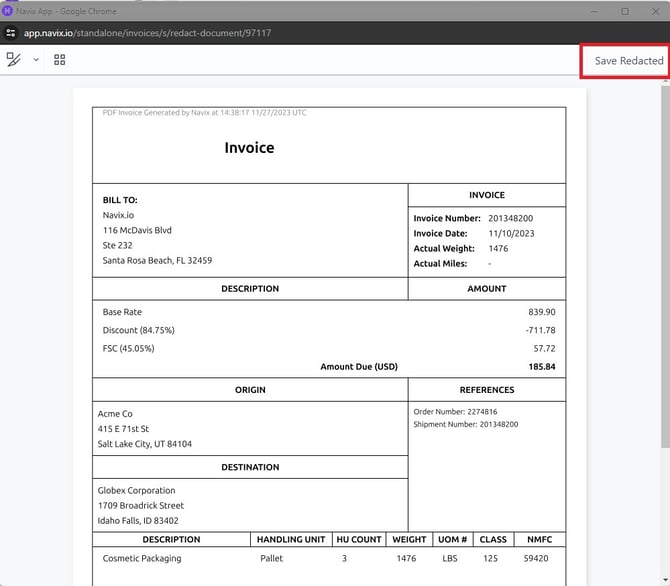Screen dimensions: 670x586
Task: Click the Navix.io Bill To name
Action: [x=118, y=215]
